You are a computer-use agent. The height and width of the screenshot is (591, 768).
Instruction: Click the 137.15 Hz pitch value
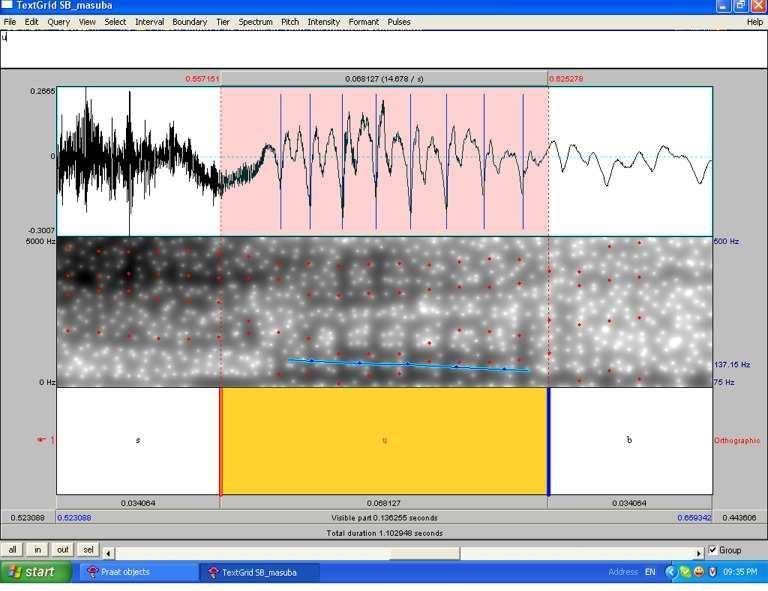coord(732,364)
